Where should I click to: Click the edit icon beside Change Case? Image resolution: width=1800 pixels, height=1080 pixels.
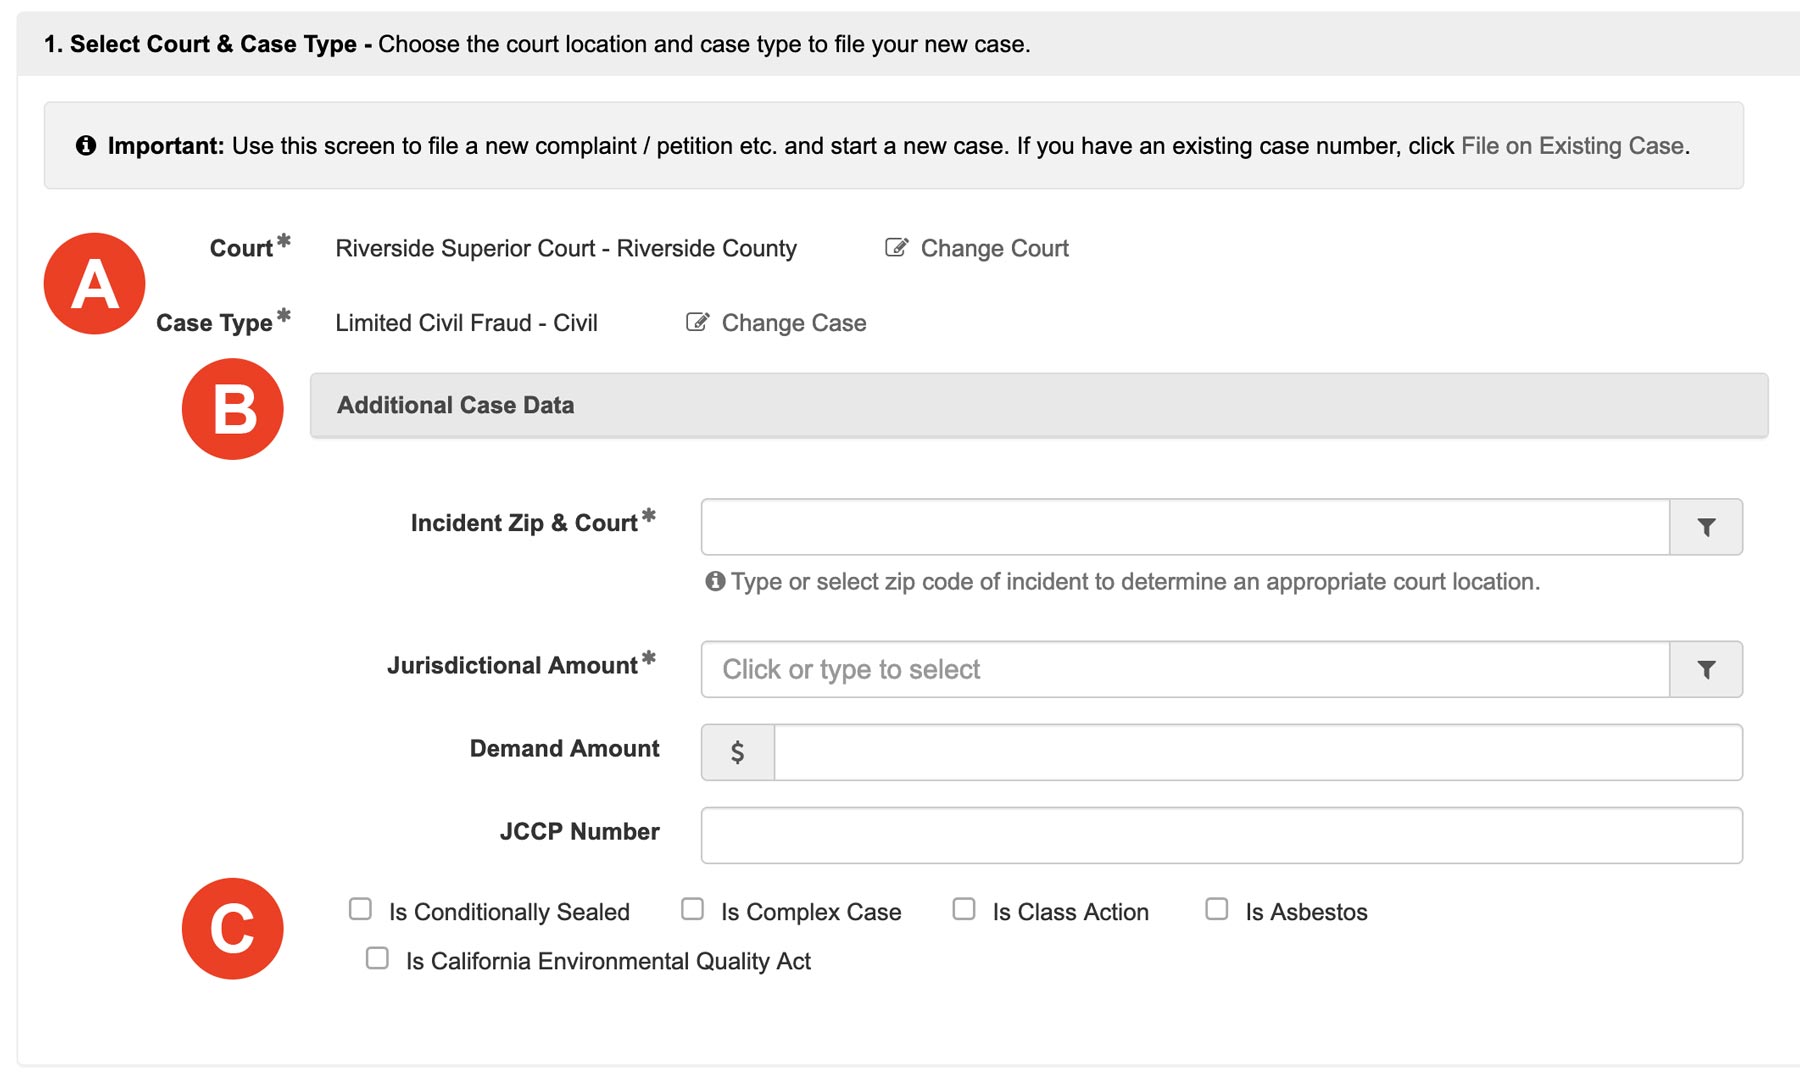(x=698, y=321)
